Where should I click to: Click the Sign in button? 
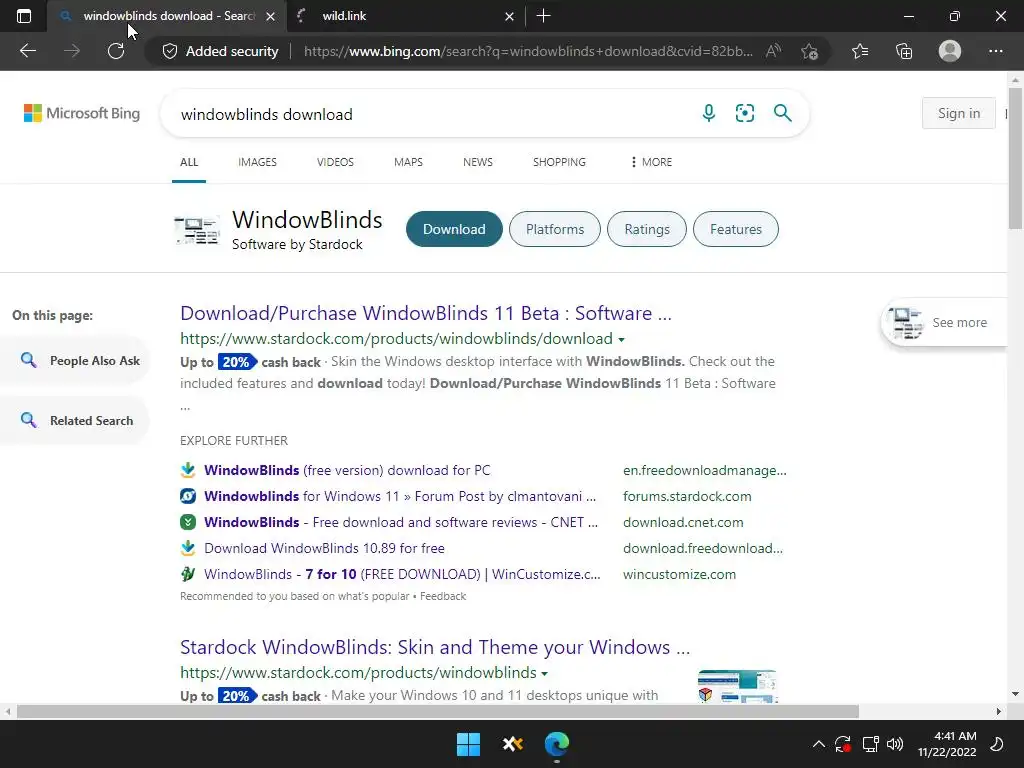(x=959, y=113)
